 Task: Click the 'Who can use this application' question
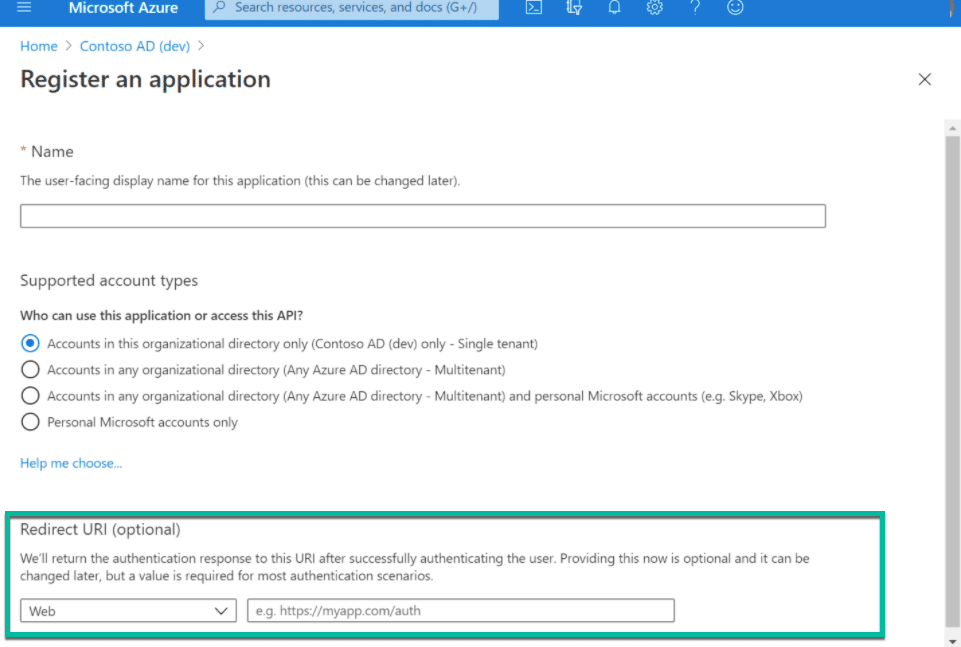point(162,316)
